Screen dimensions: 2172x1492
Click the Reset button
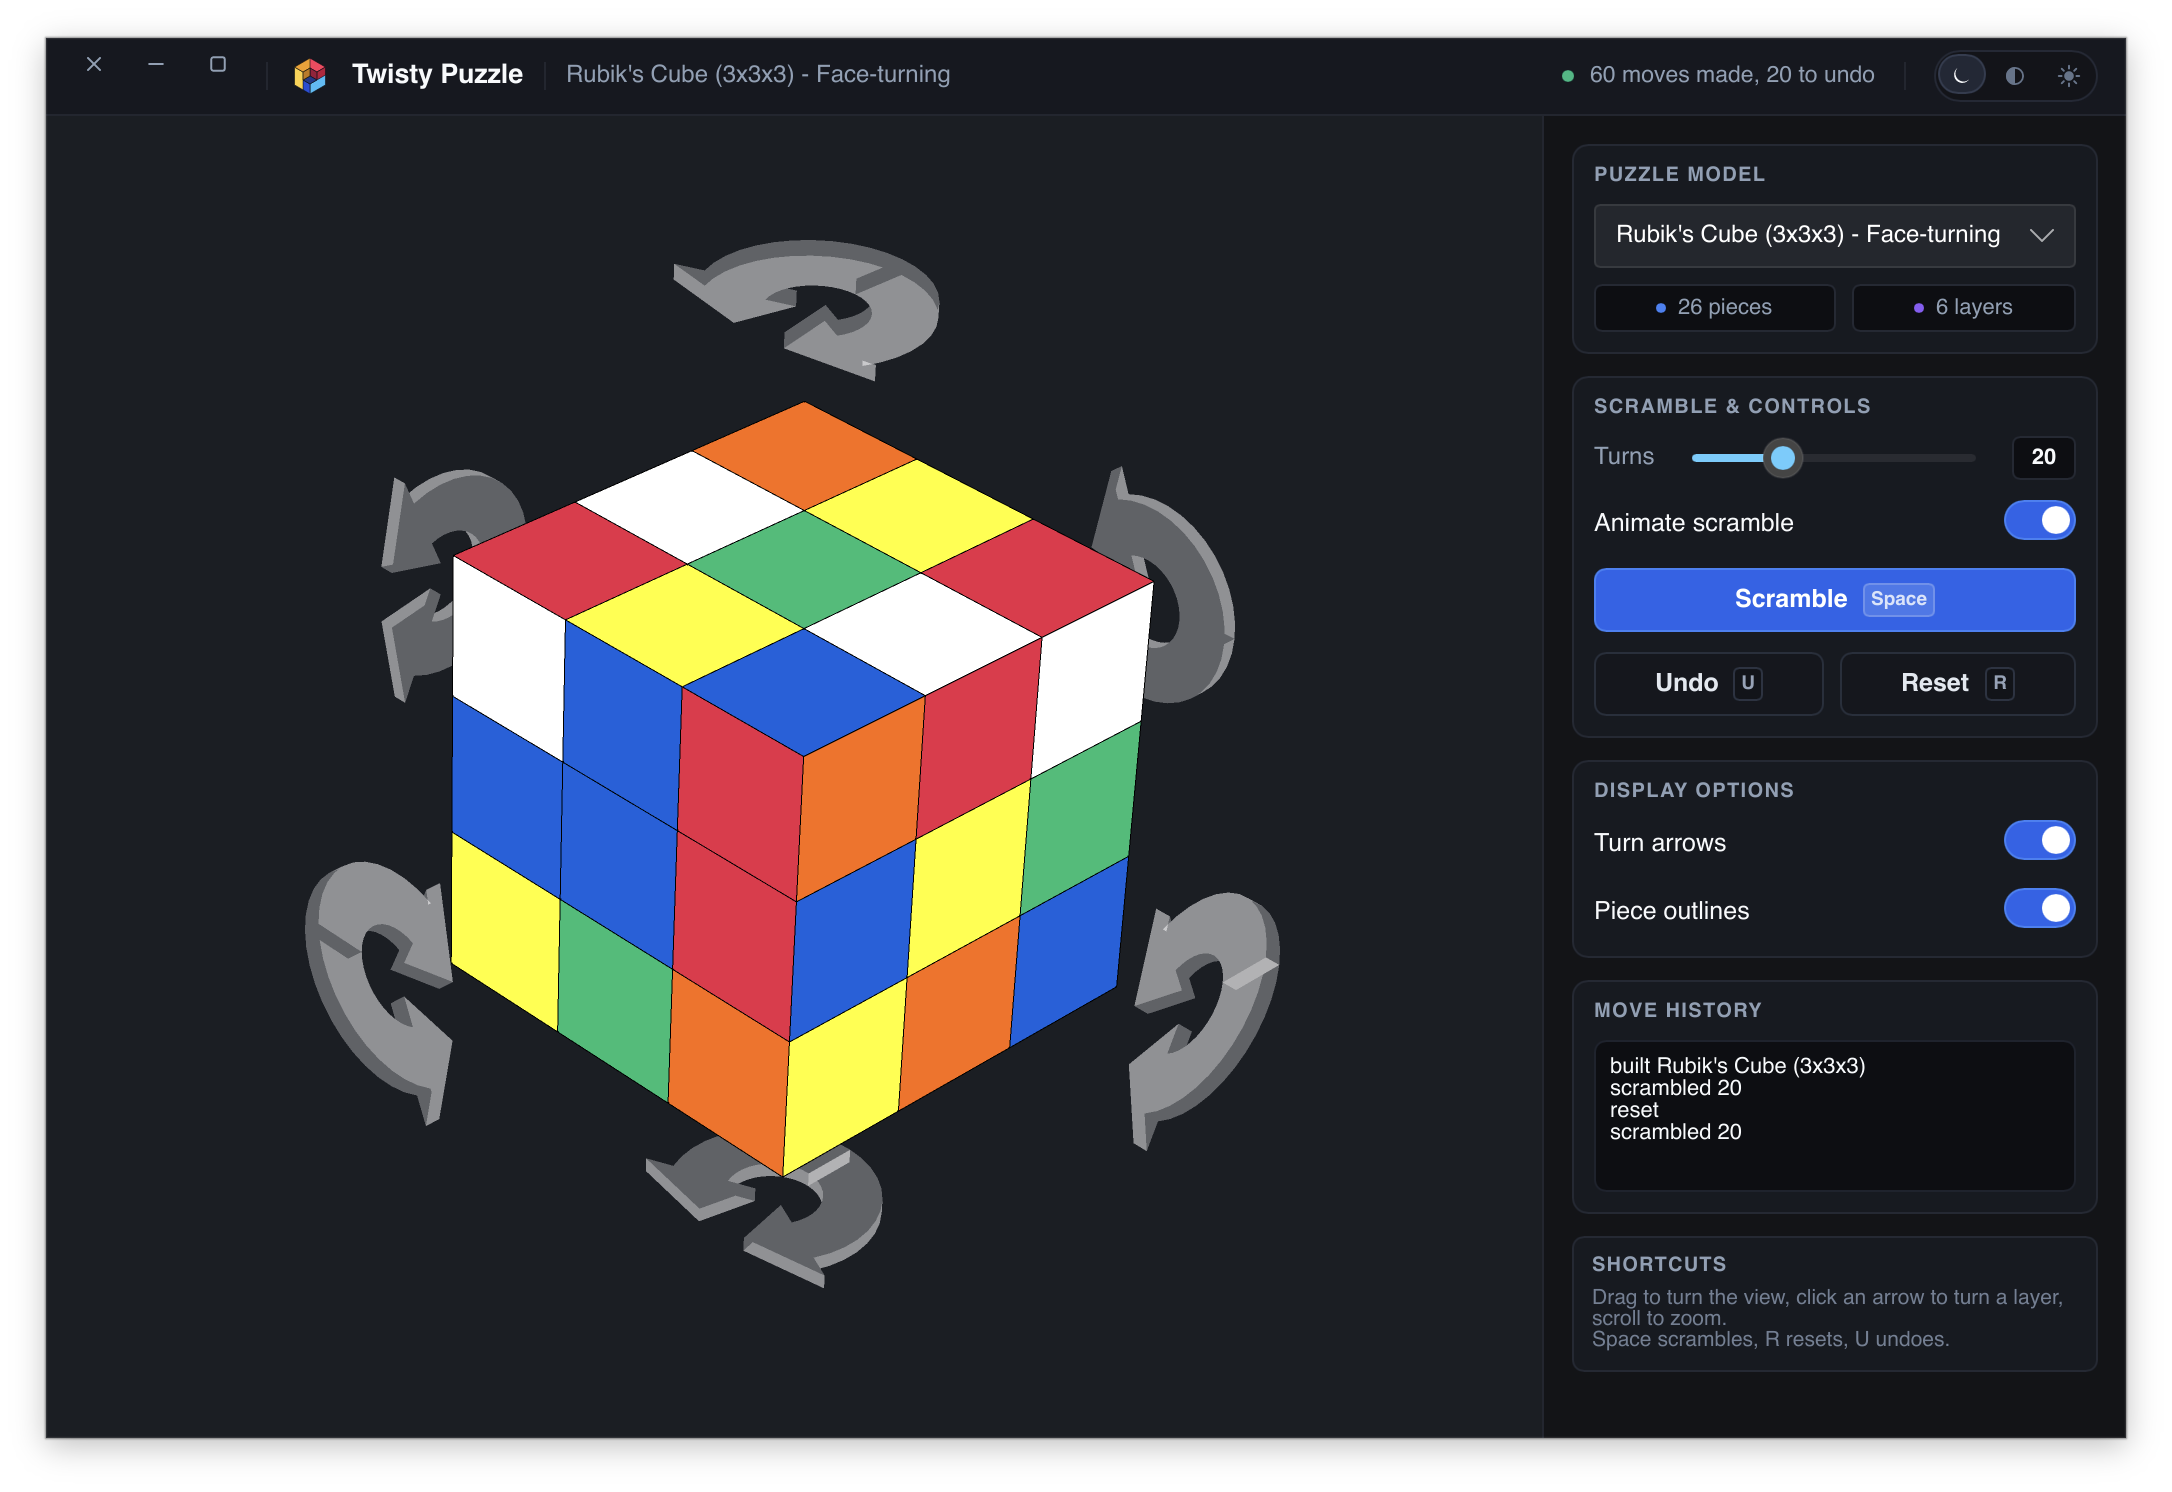tap(1957, 683)
